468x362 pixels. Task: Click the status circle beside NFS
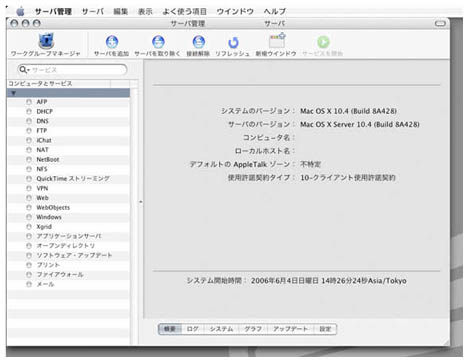point(29,169)
